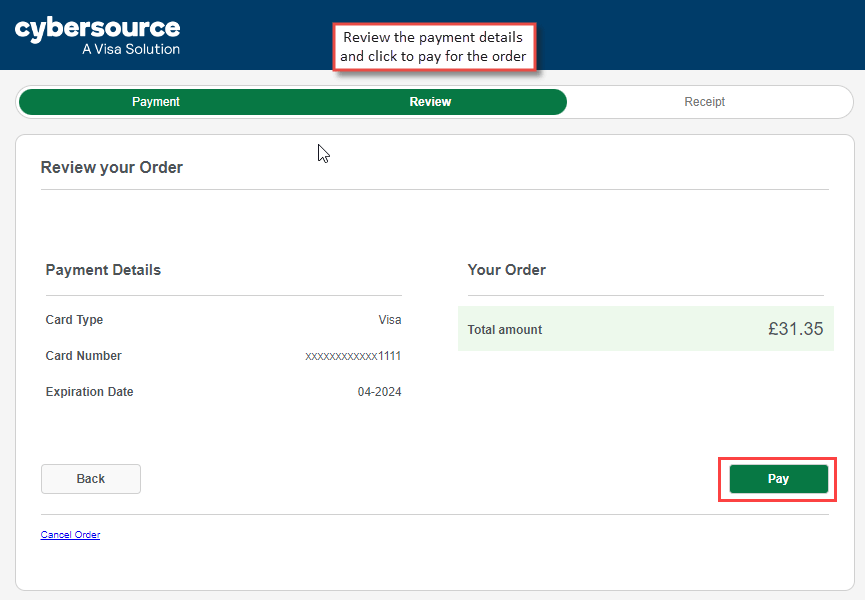Click the 04-2024 expiration value
Viewport: 865px width, 600px height.
(379, 392)
